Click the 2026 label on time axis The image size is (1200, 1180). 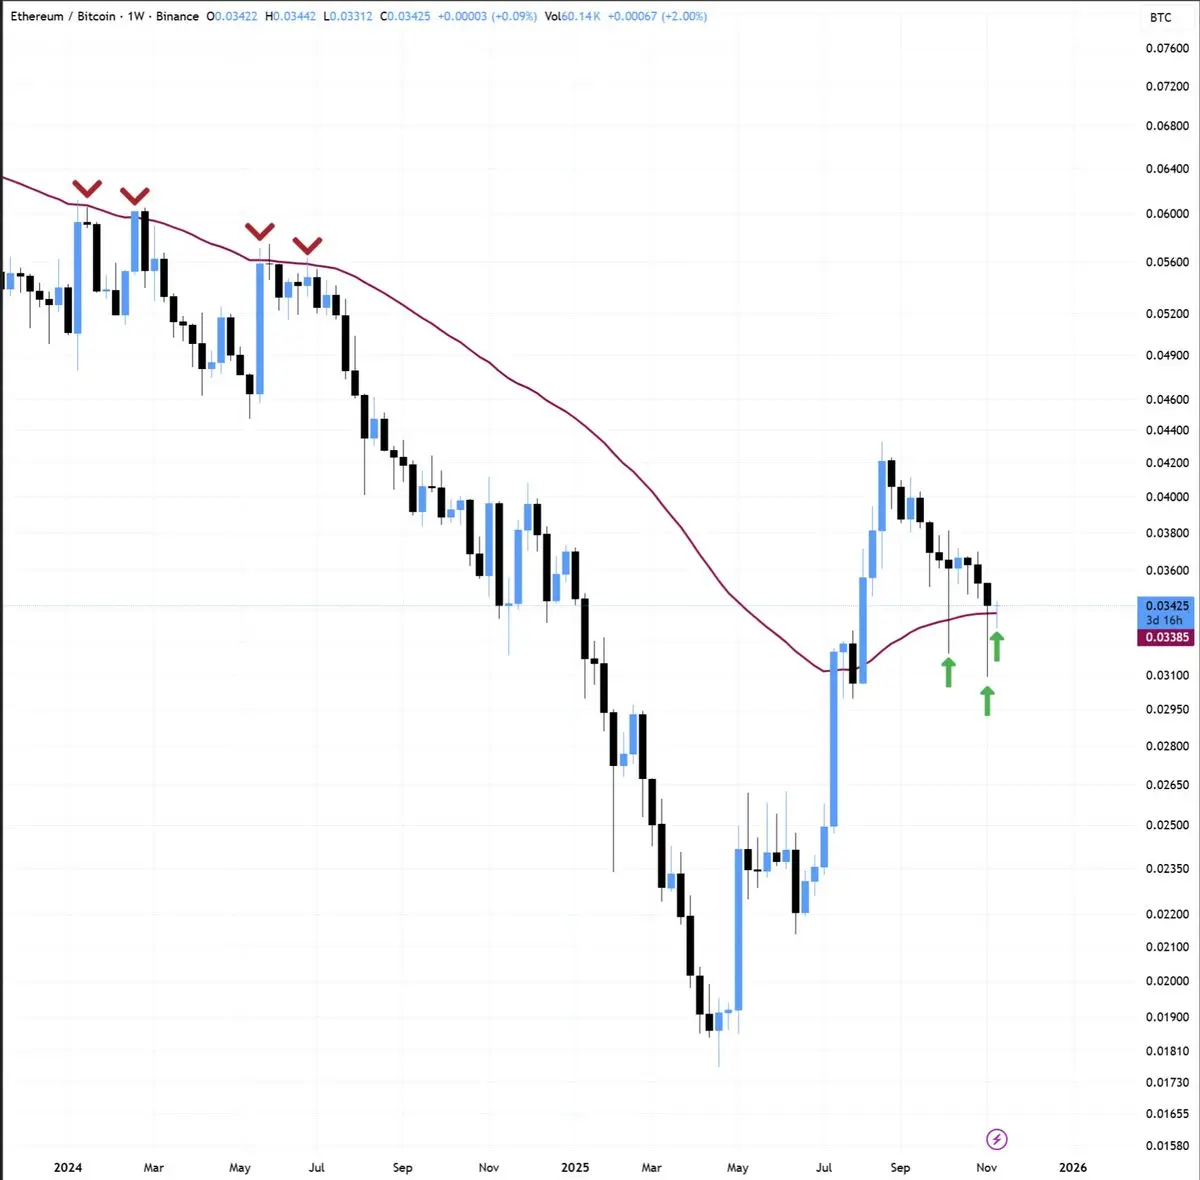1072,1167
